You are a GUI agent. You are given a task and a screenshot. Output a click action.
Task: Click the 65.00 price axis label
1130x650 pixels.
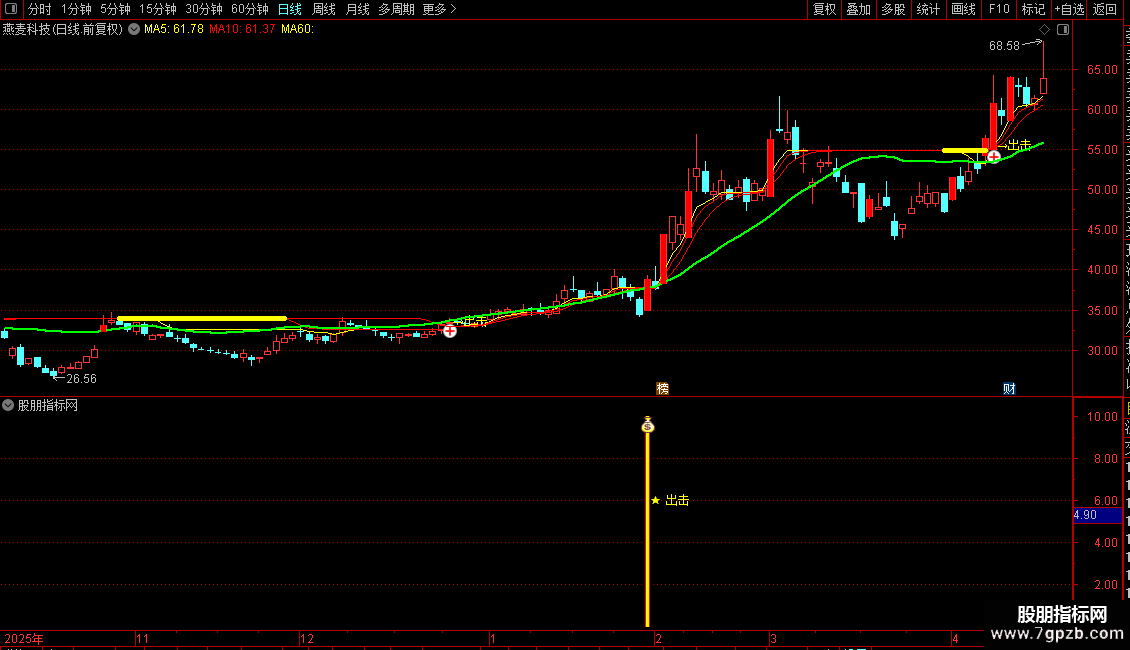pyautogui.click(x=1103, y=70)
